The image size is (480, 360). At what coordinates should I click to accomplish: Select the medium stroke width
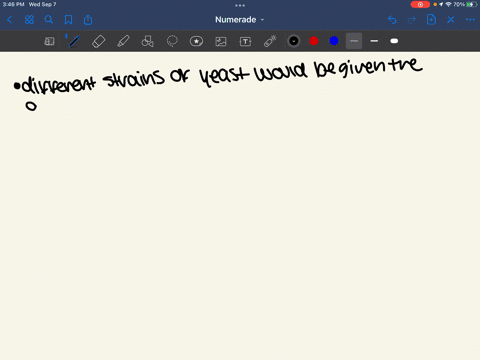(374, 41)
